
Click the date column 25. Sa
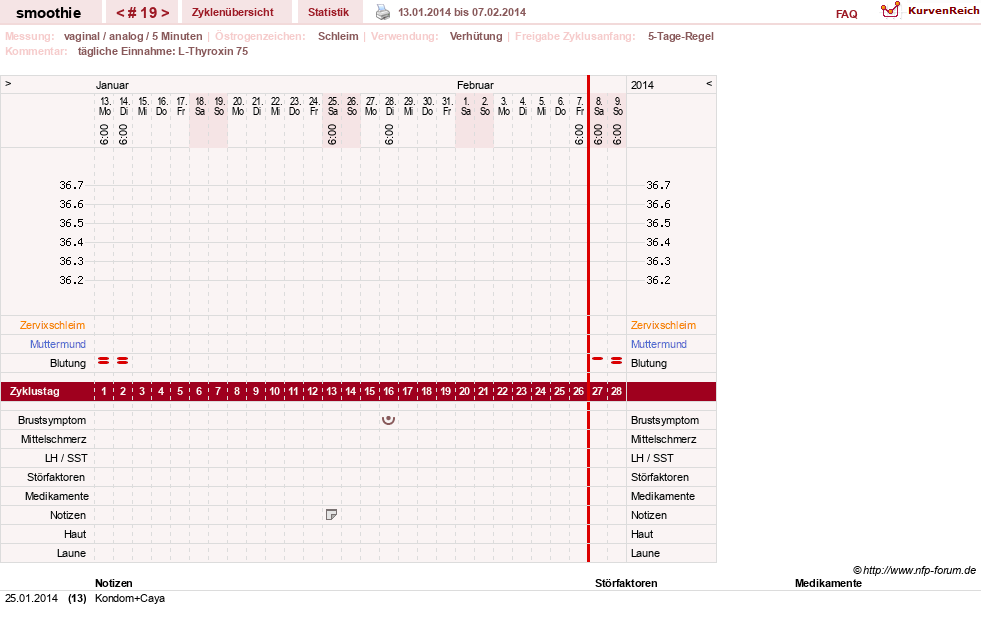click(x=333, y=106)
